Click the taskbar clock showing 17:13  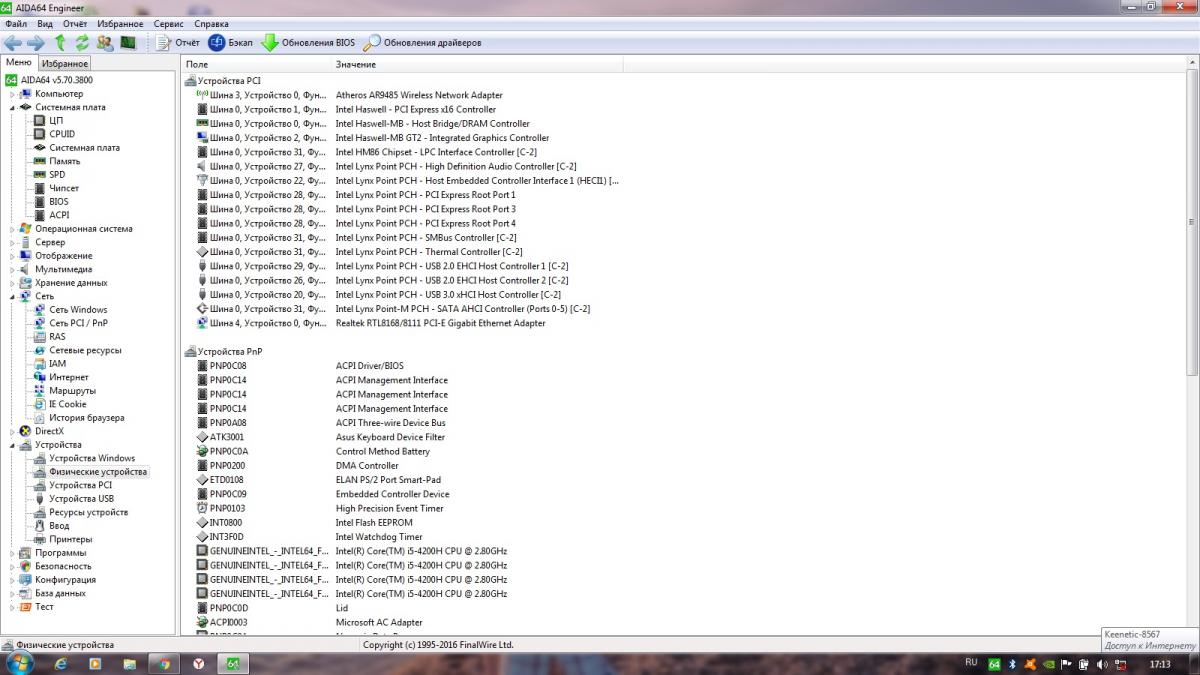point(1160,663)
